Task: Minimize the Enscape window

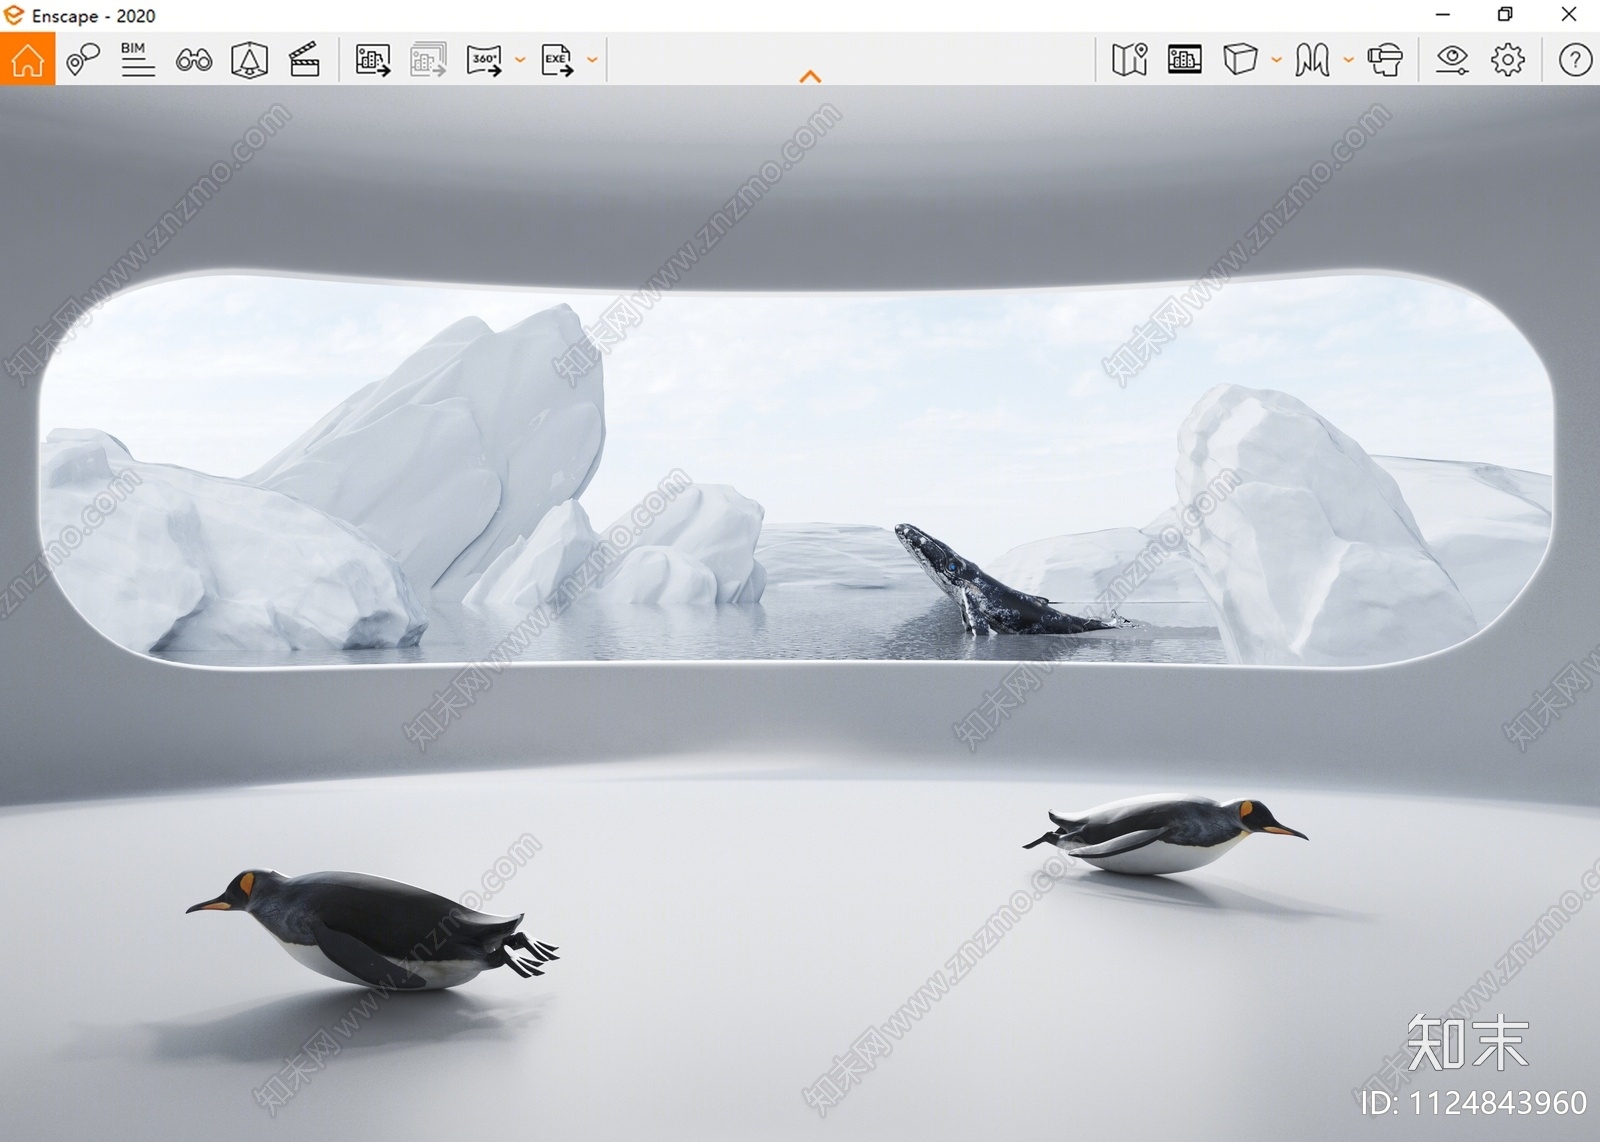Action: tap(1442, 15)
